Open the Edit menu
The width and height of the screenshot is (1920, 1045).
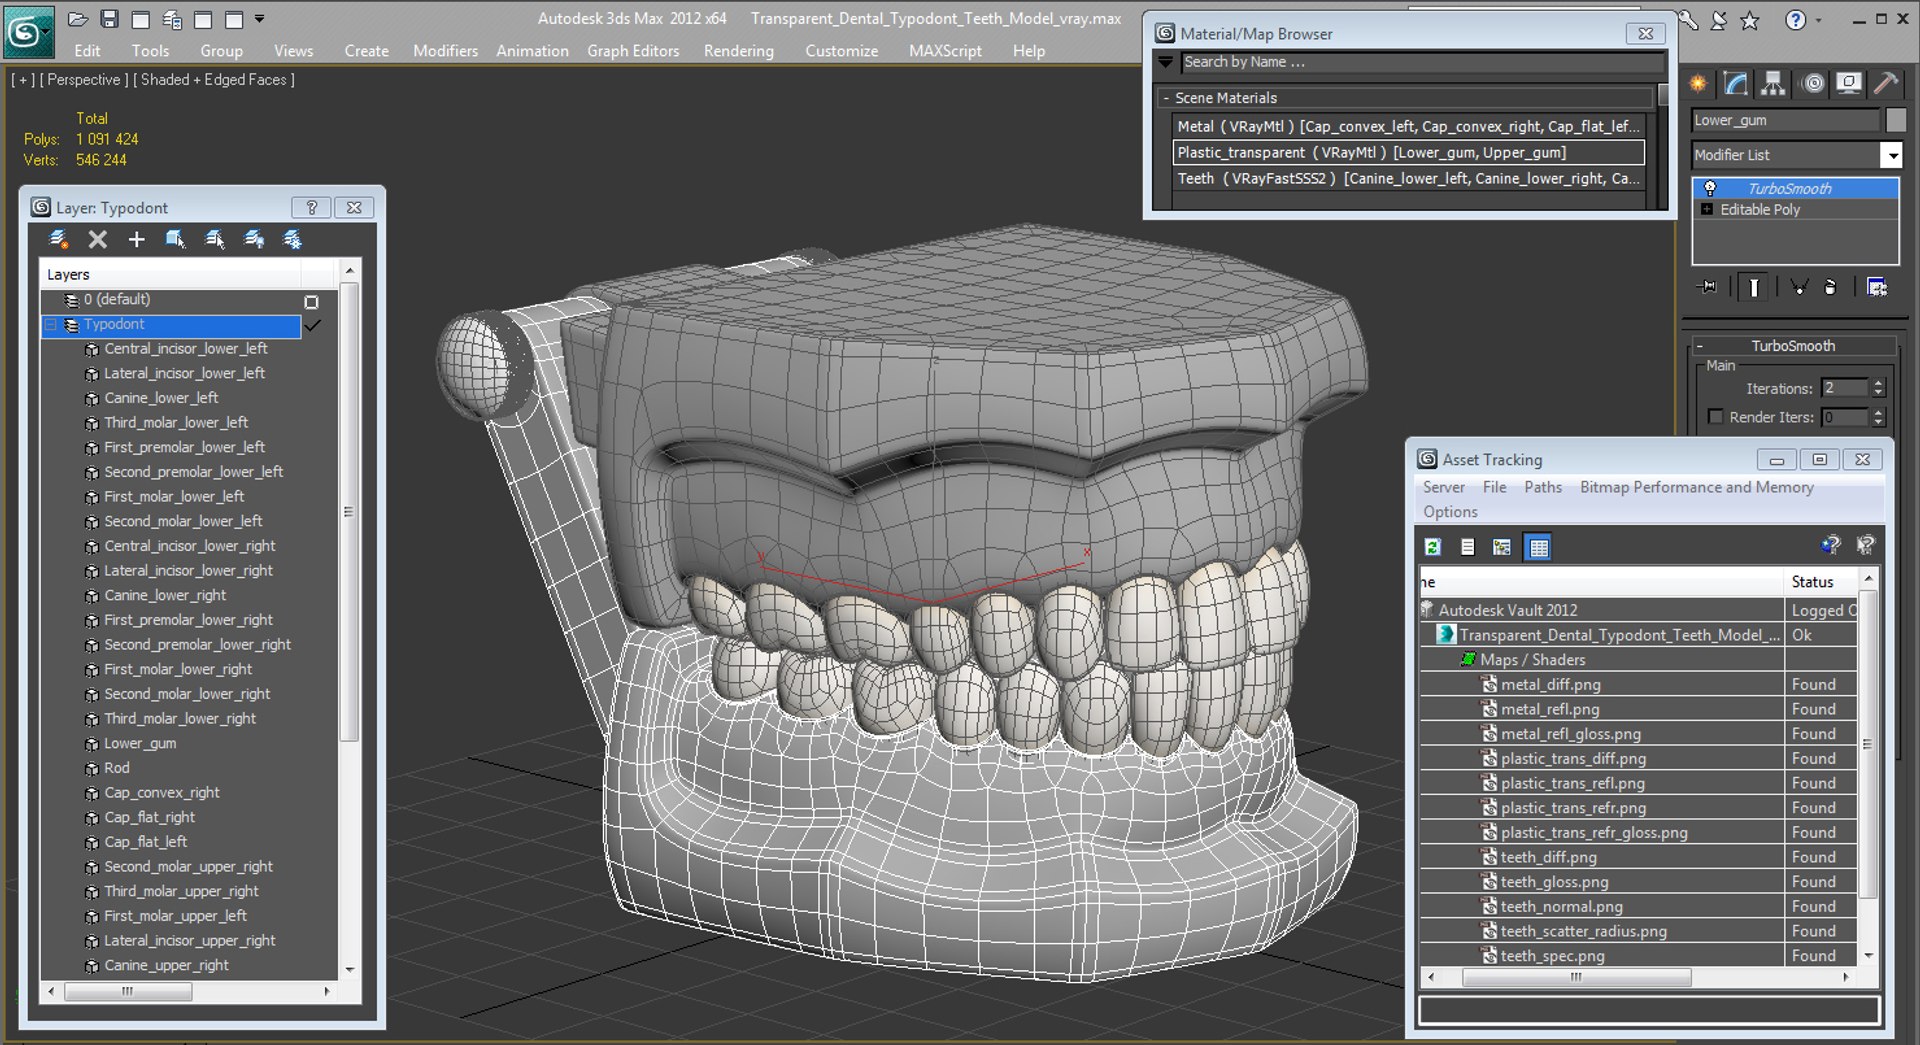87,51
